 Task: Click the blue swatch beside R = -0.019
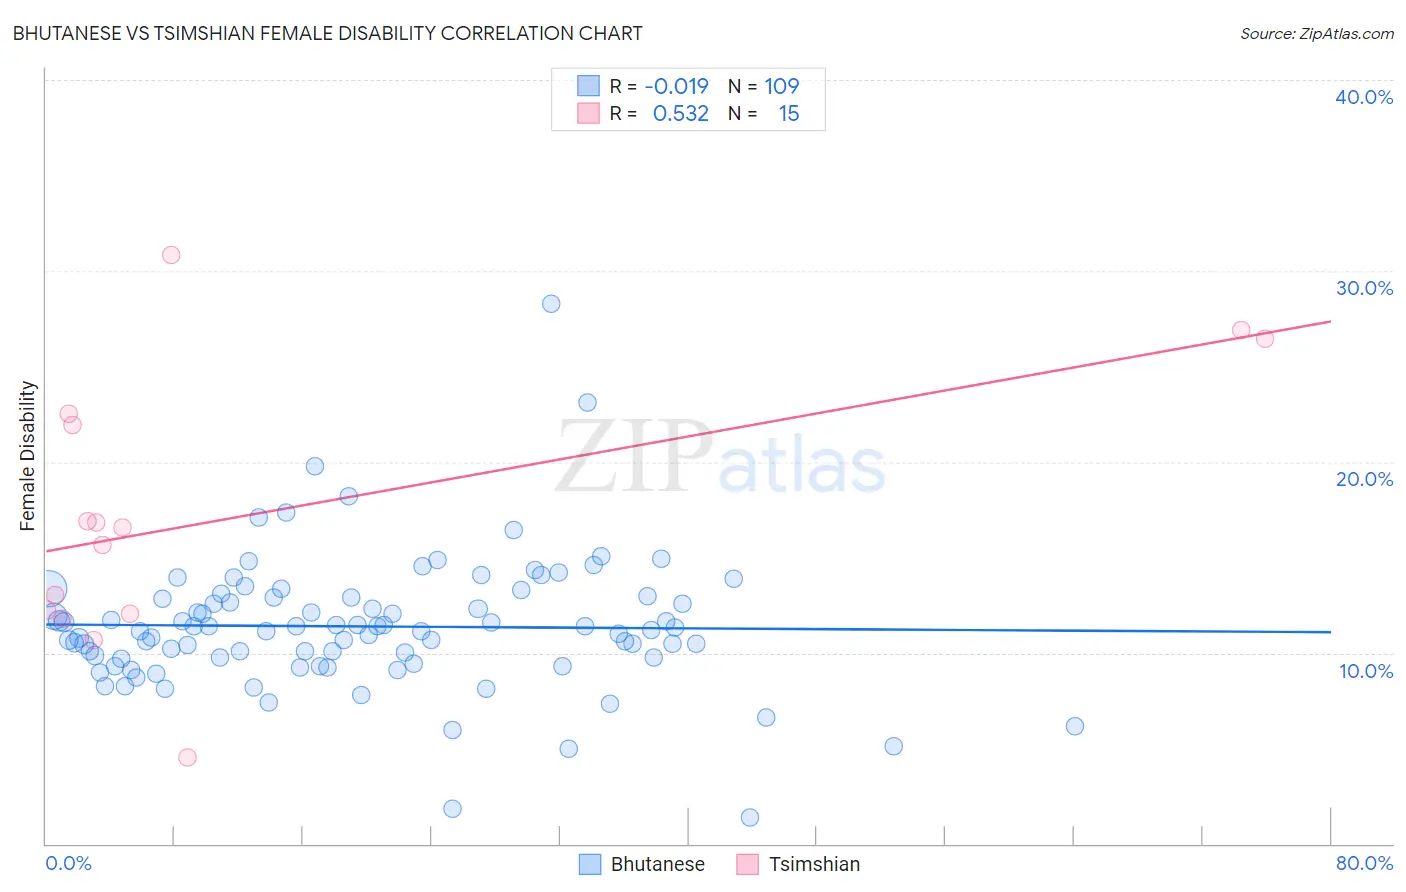[x=588, y=86]
